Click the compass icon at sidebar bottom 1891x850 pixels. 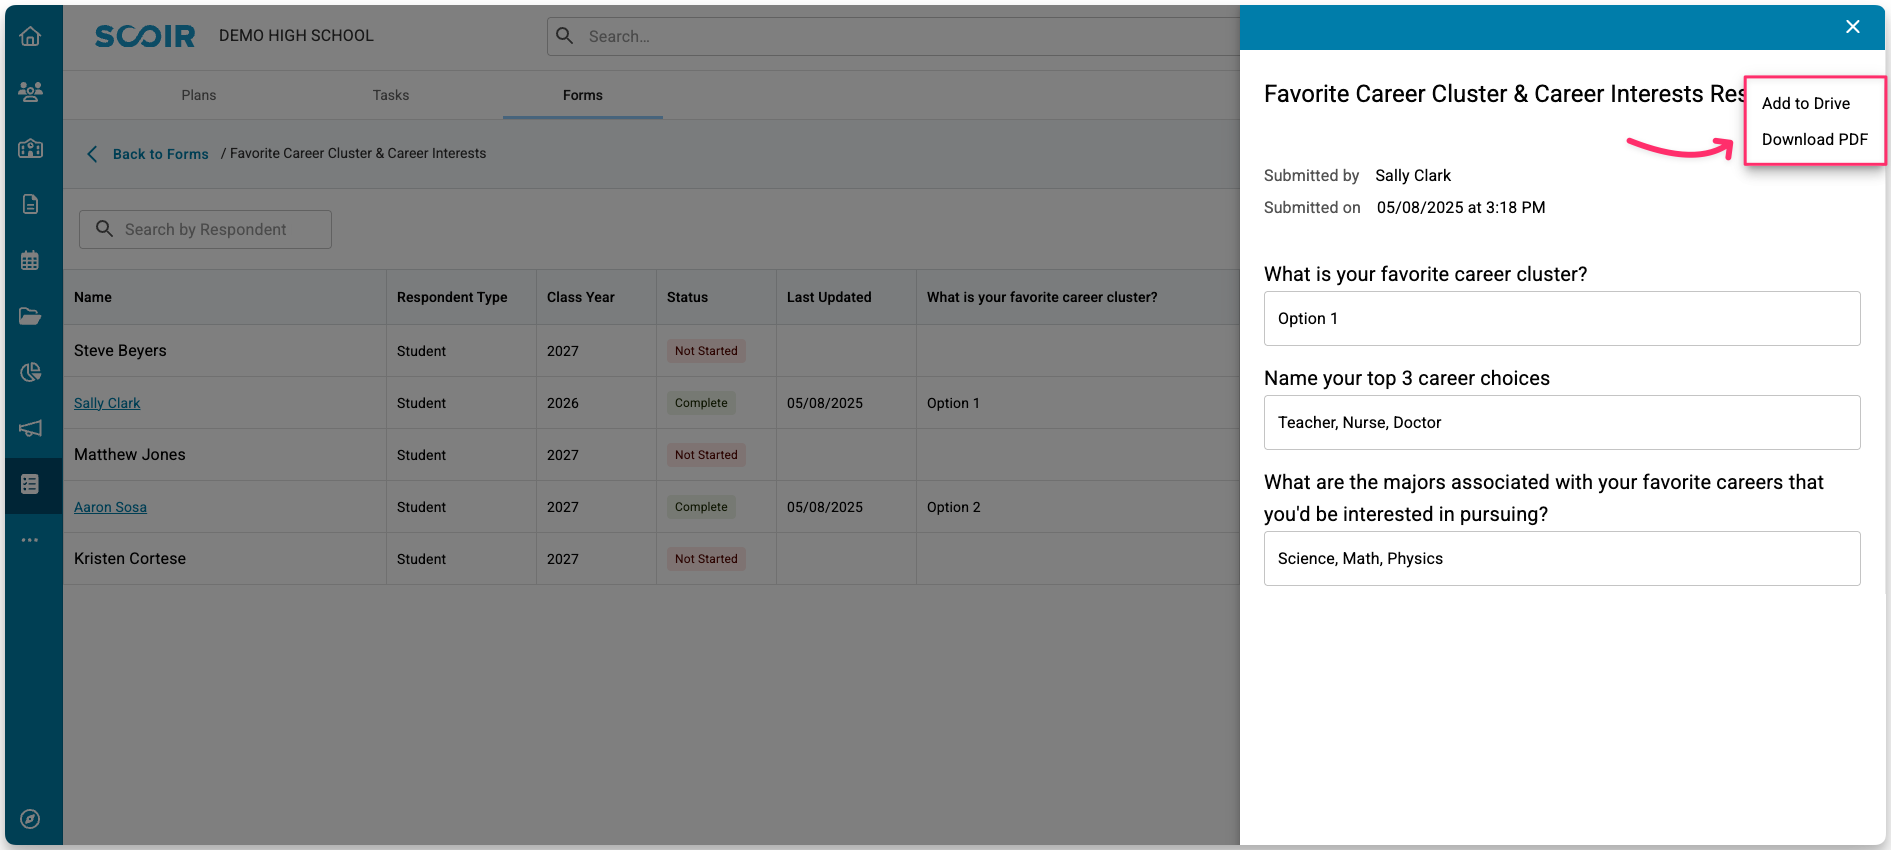[x=30, y=819]
